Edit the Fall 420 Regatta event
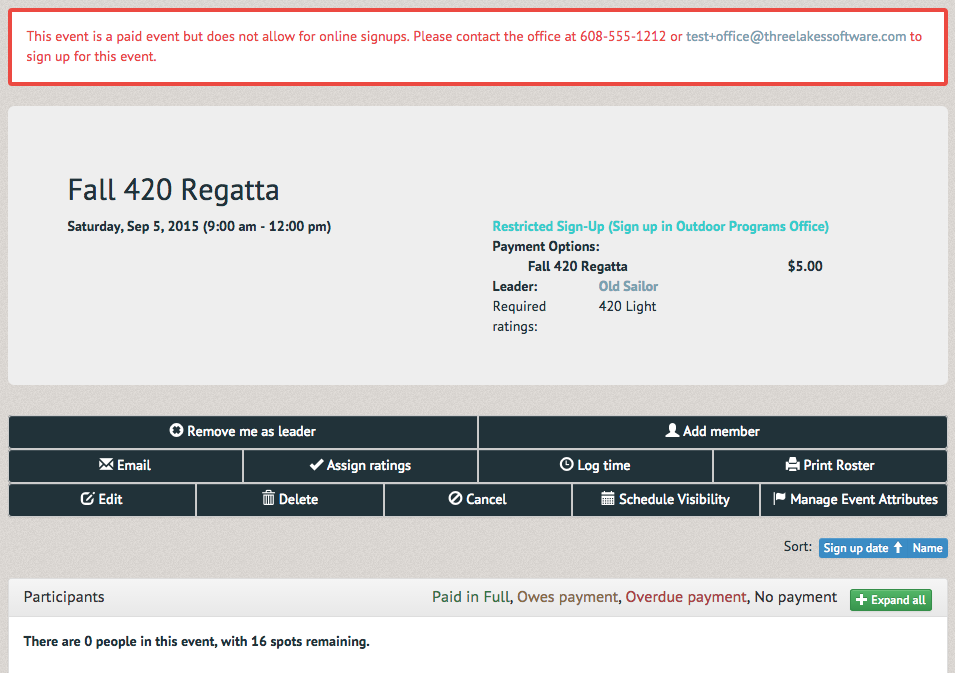The image size is (955, 673). click(102, 500)
